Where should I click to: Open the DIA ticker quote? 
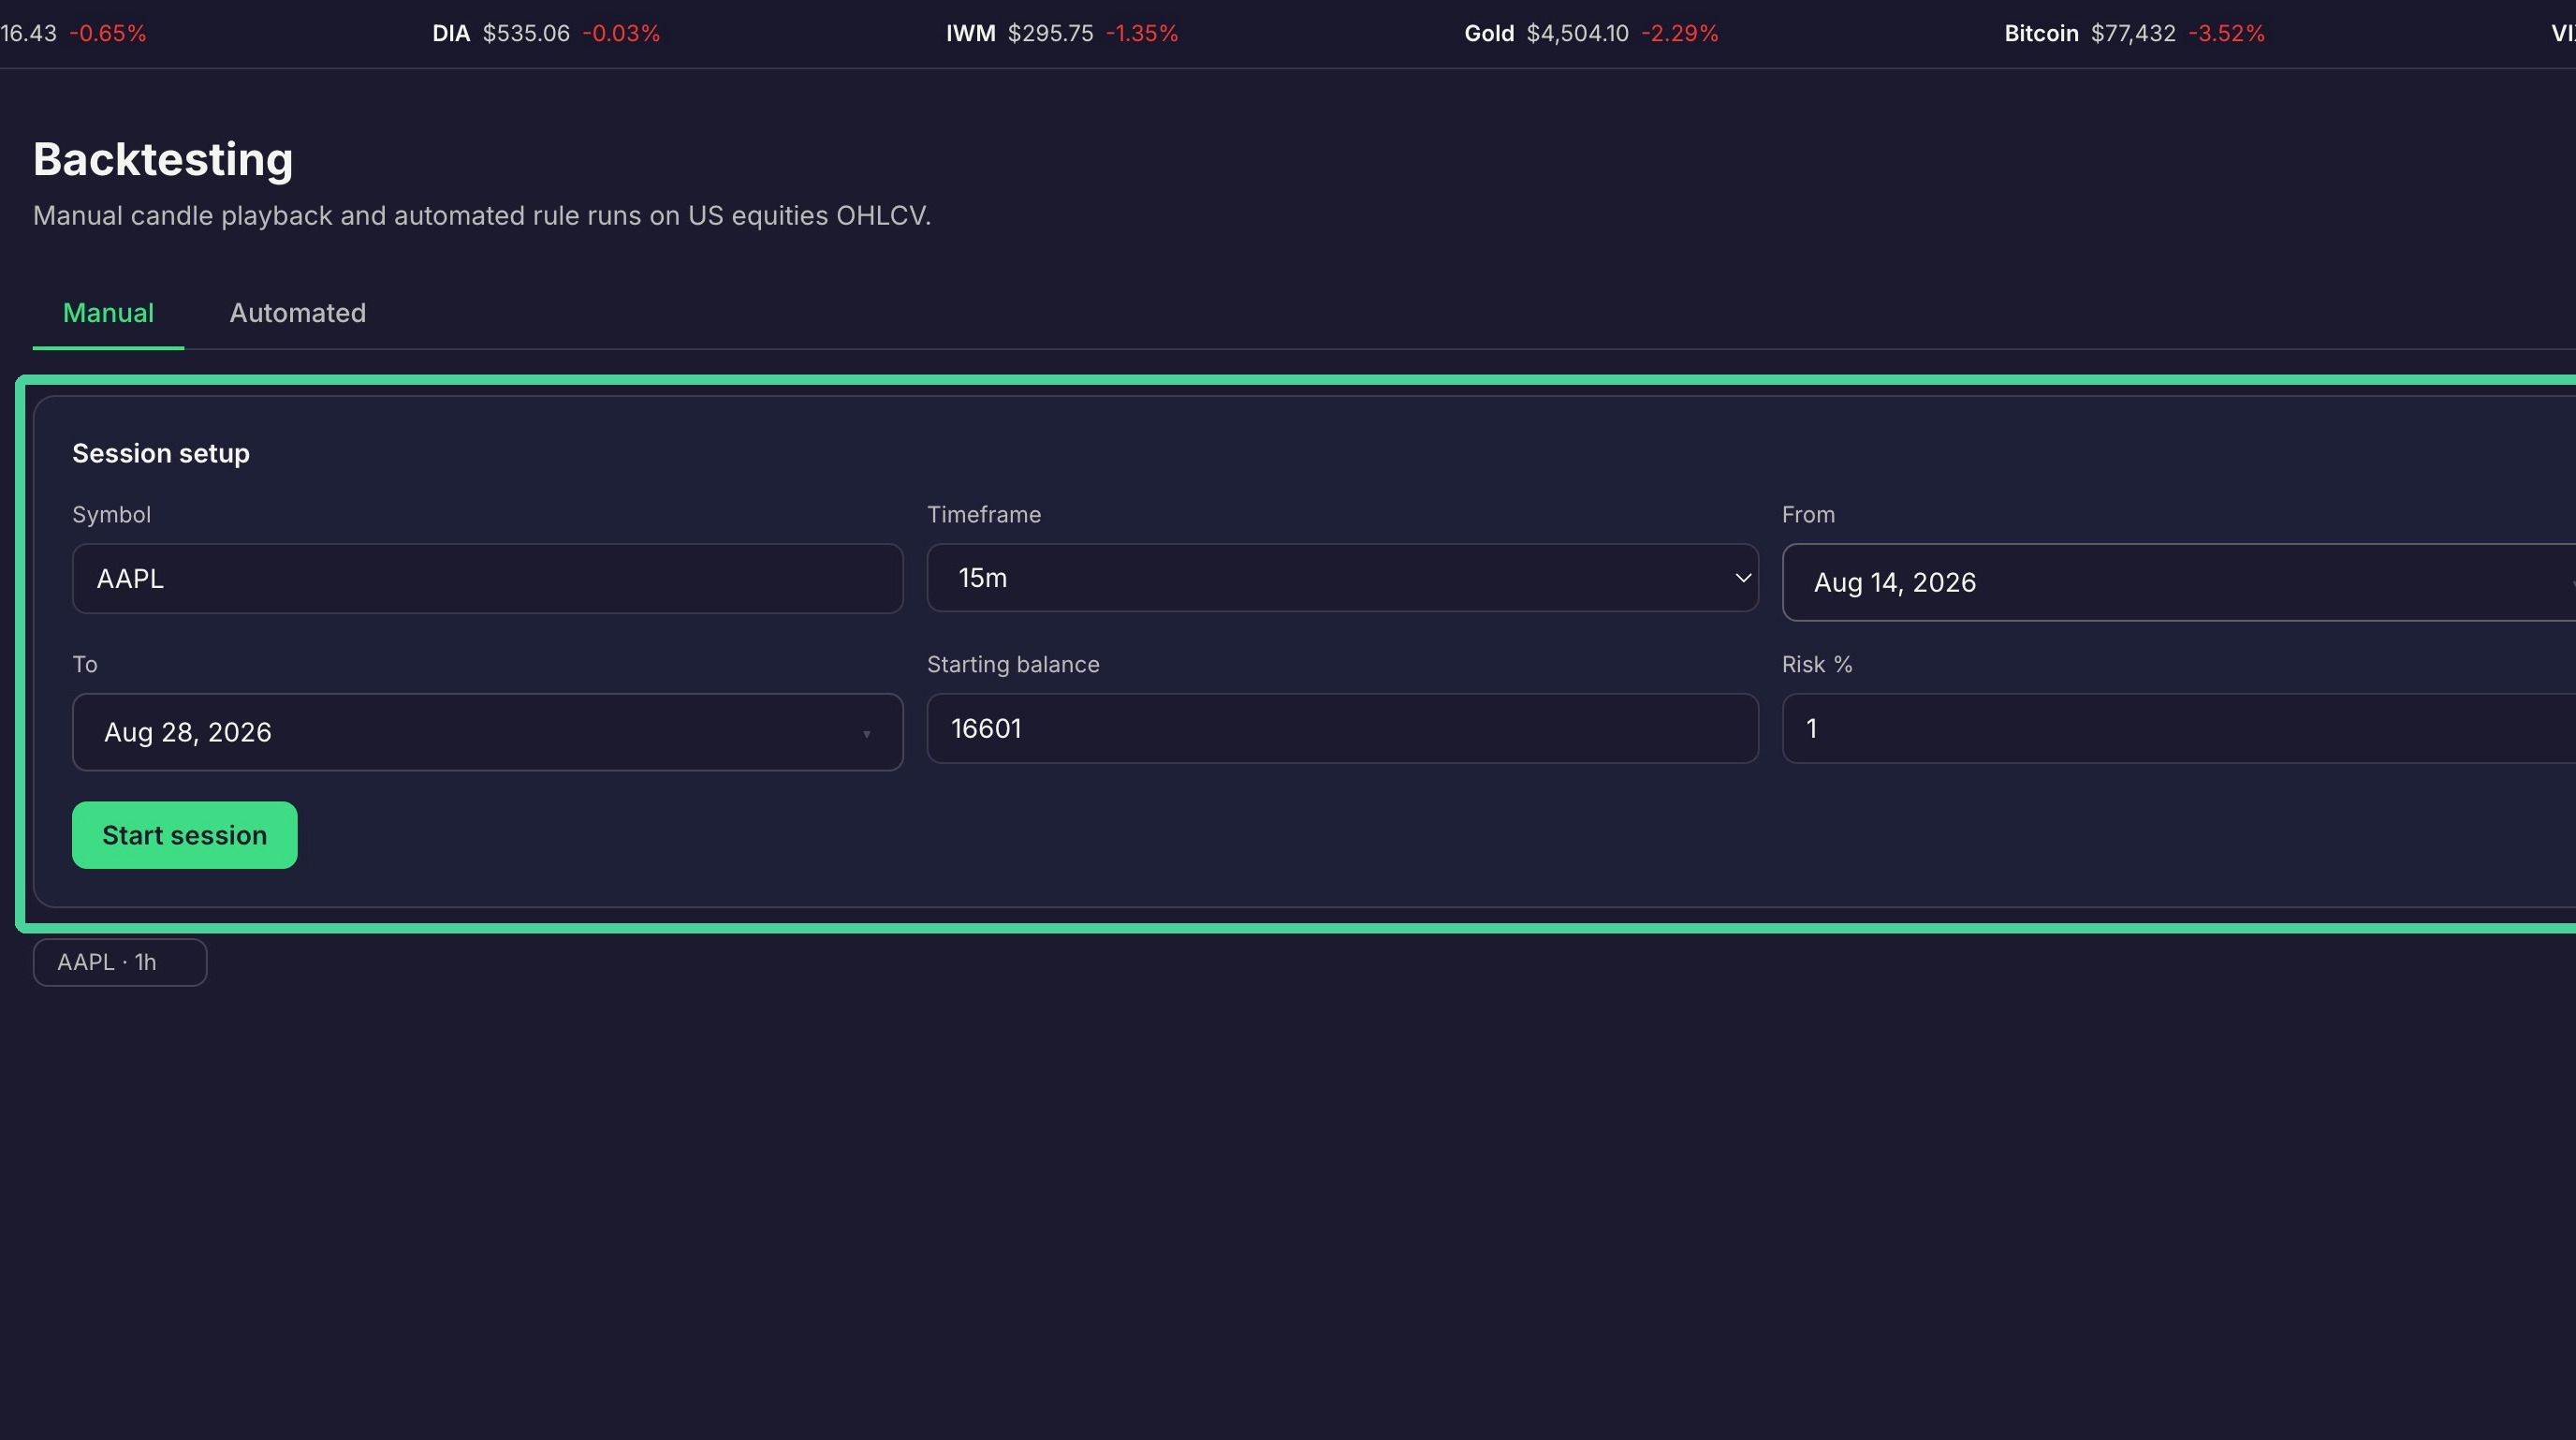coord(546,33)
